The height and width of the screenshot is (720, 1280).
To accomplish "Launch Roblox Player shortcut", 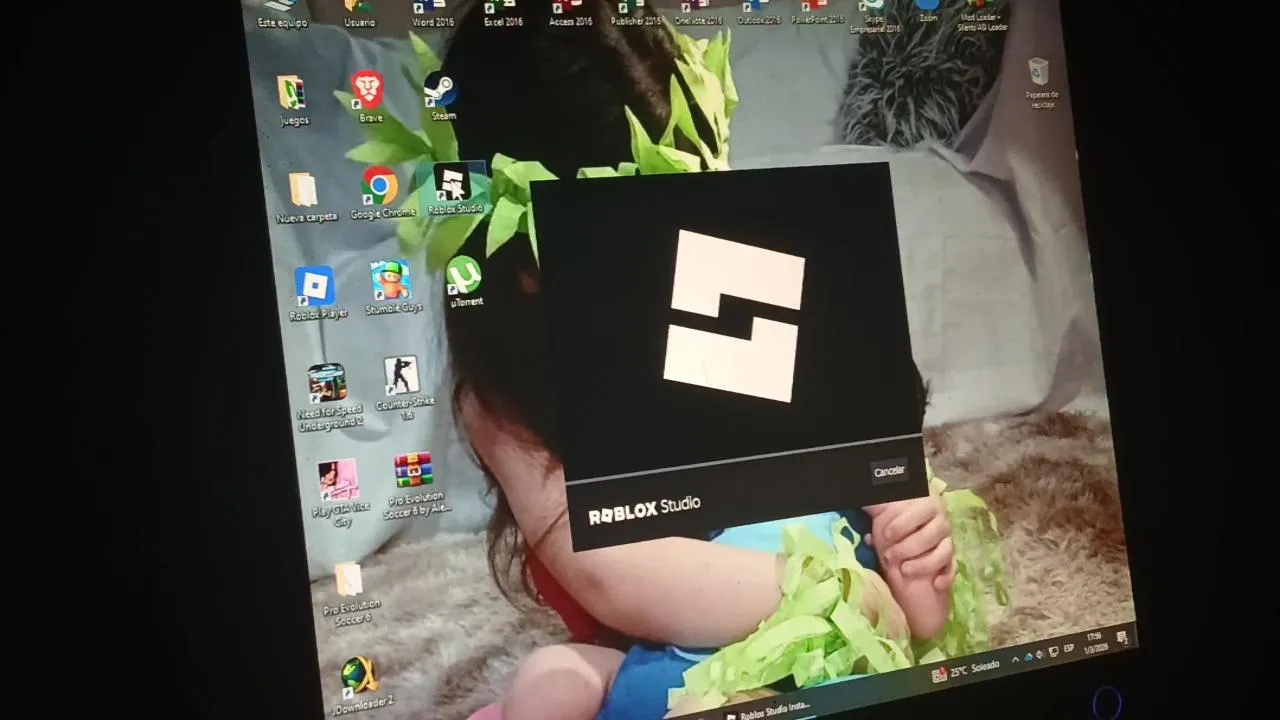I will (317, 294).
